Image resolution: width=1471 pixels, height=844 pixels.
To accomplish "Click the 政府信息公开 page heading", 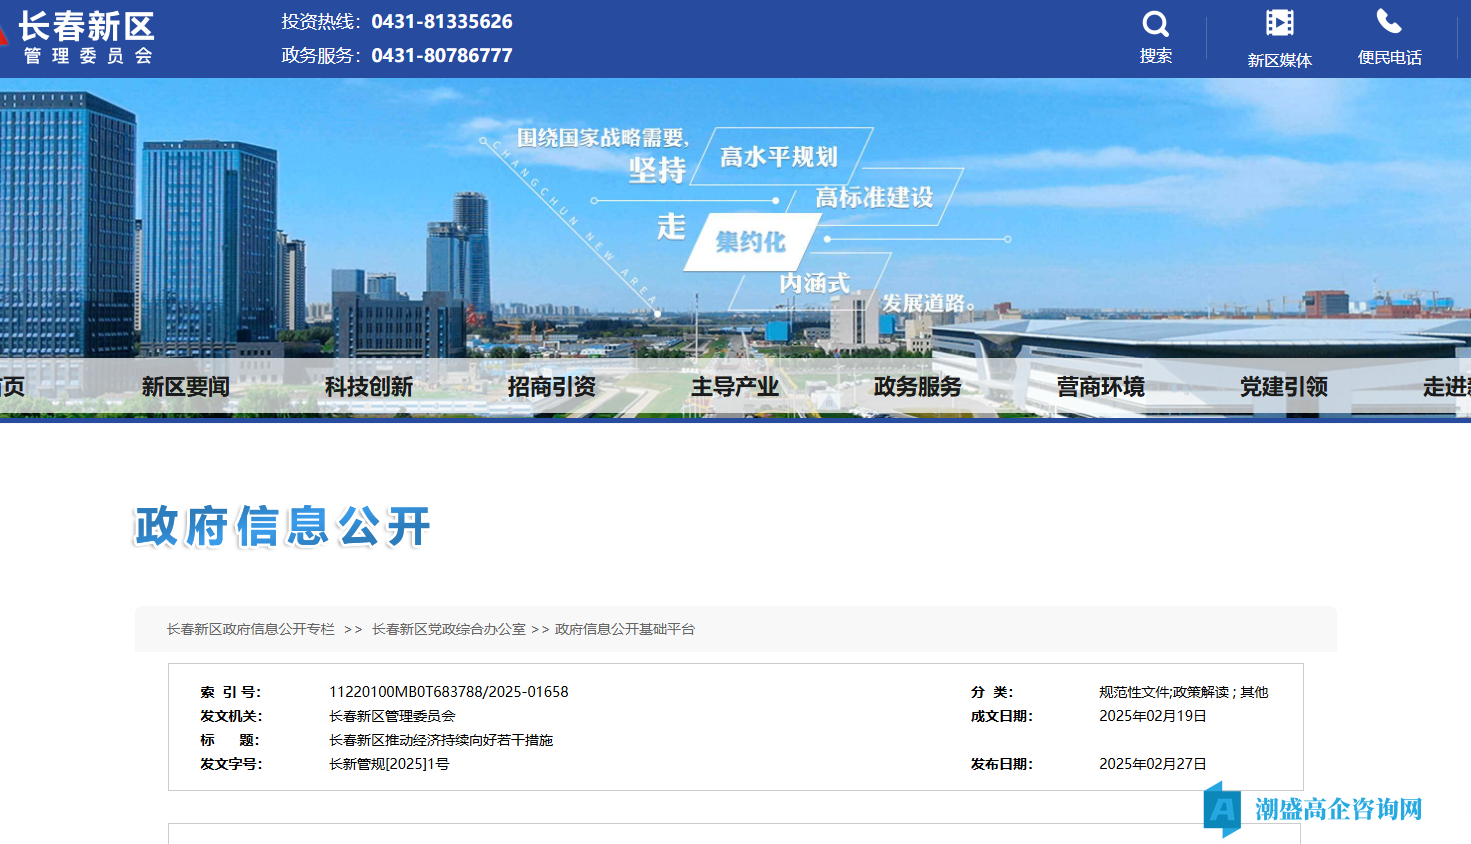I will pos(282,527).
